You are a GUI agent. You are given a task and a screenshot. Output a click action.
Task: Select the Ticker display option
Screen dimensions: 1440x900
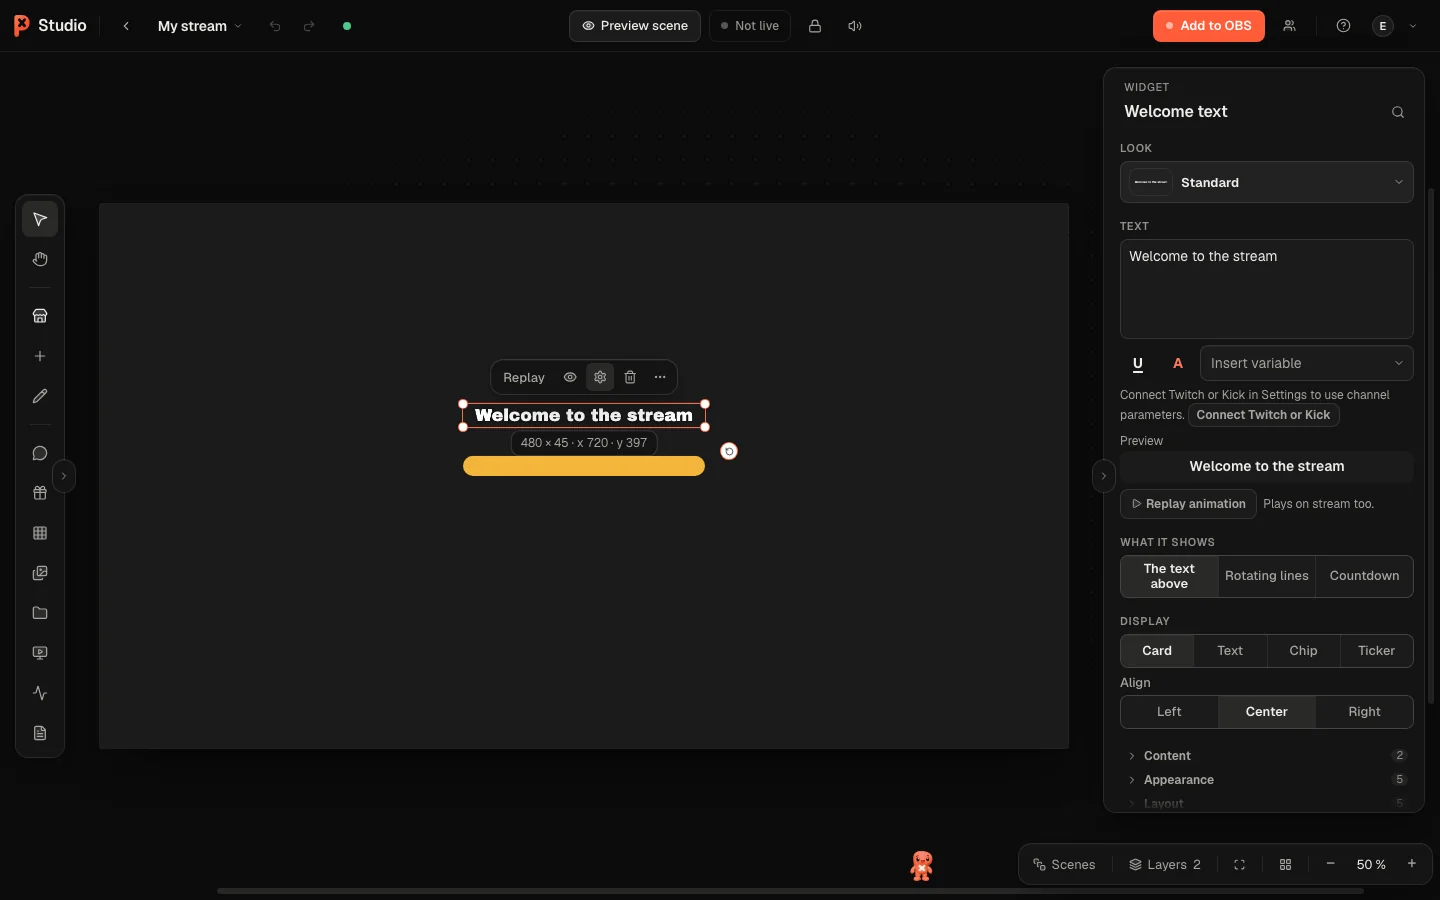1376,651
